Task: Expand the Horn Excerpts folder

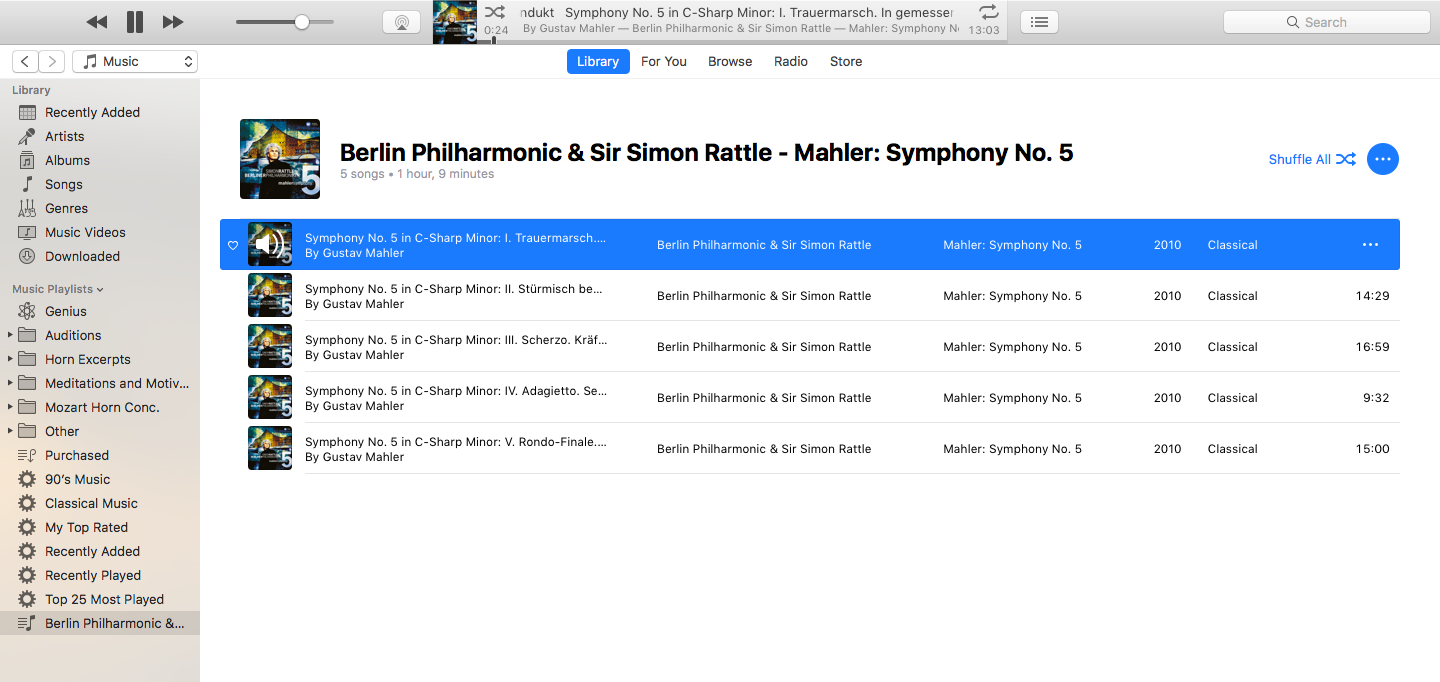Action: coord(11,359)
